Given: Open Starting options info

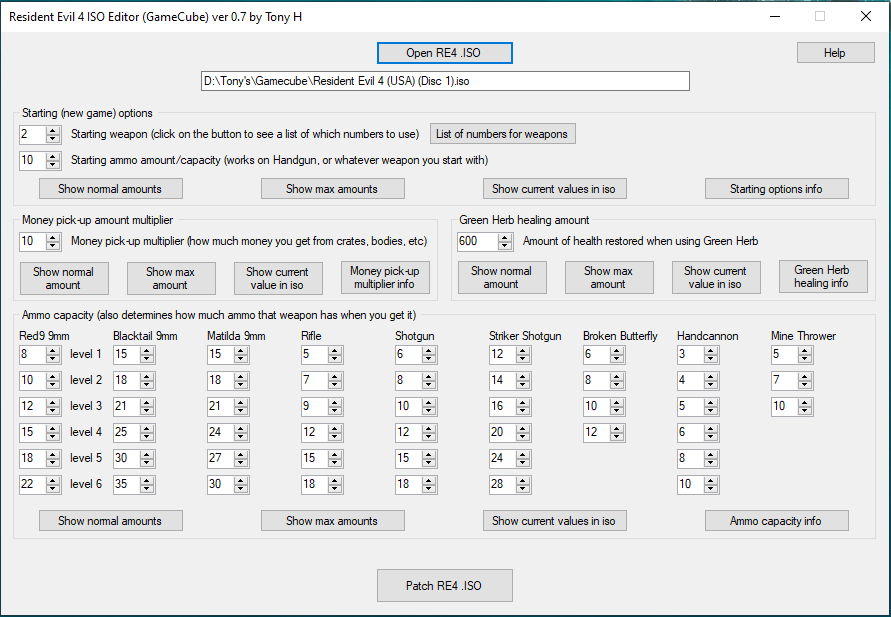Looking at the screenshot, I should pyautogui.click(x=776, y=189).
